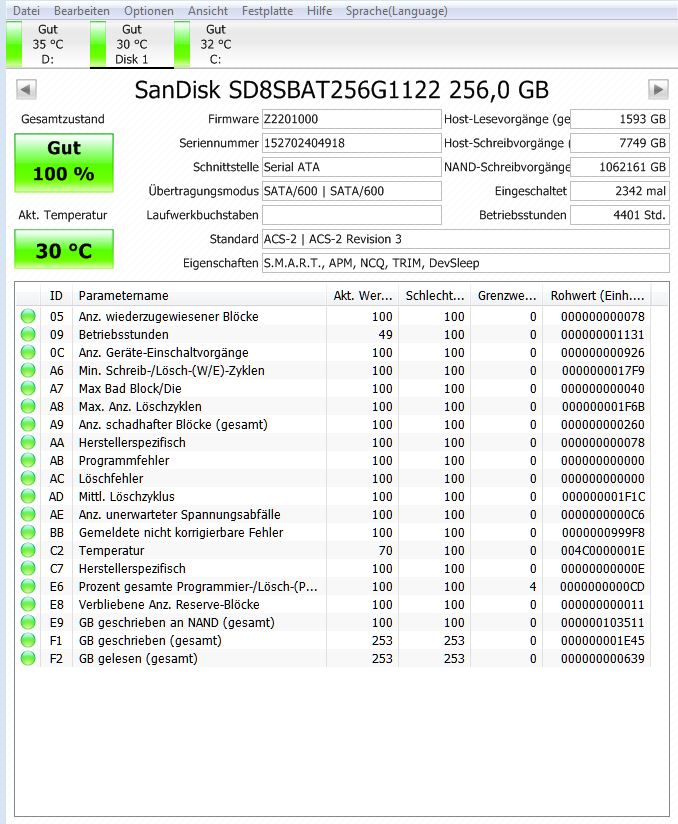Click status dot for attribute AE
The width and height of the screenshot is (678, 824).
pos(28,514)
